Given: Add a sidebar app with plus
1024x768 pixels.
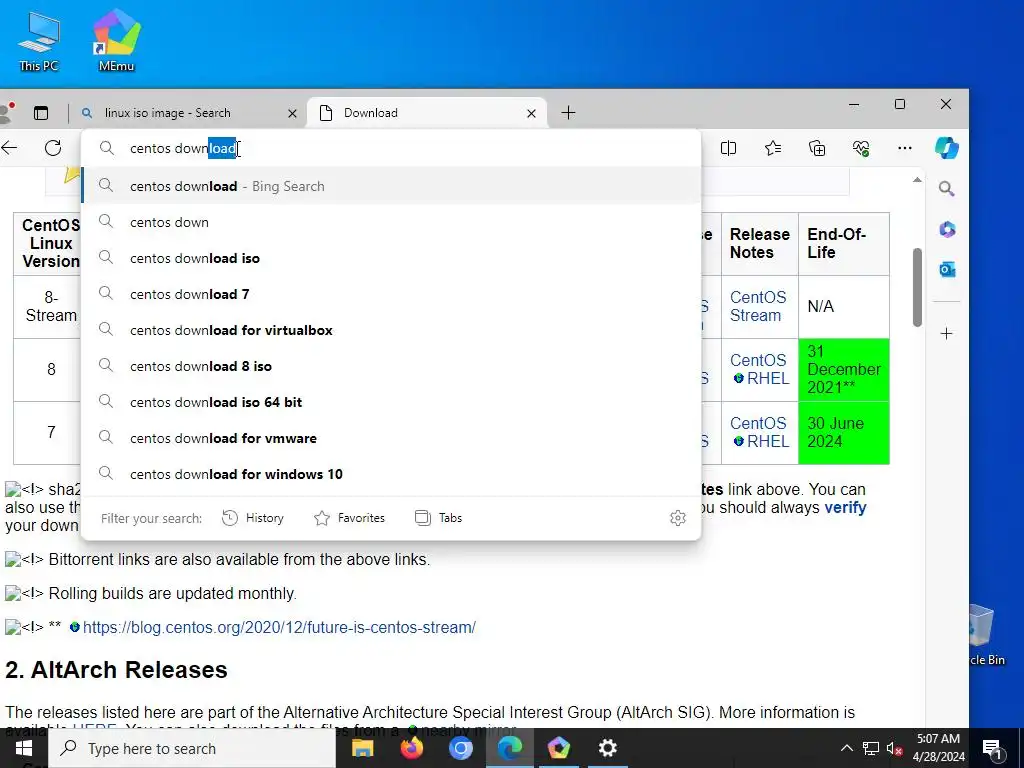Looking at the screenshot, I should point(946,334).
